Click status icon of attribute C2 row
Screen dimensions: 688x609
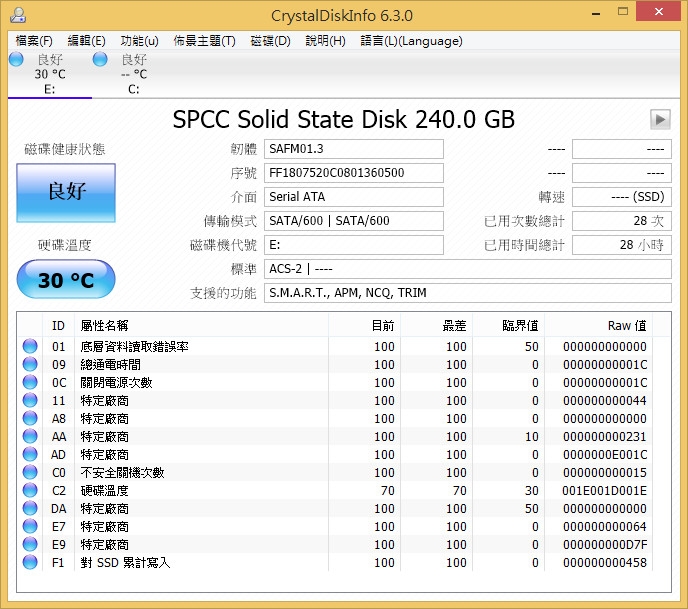point(30,490)
